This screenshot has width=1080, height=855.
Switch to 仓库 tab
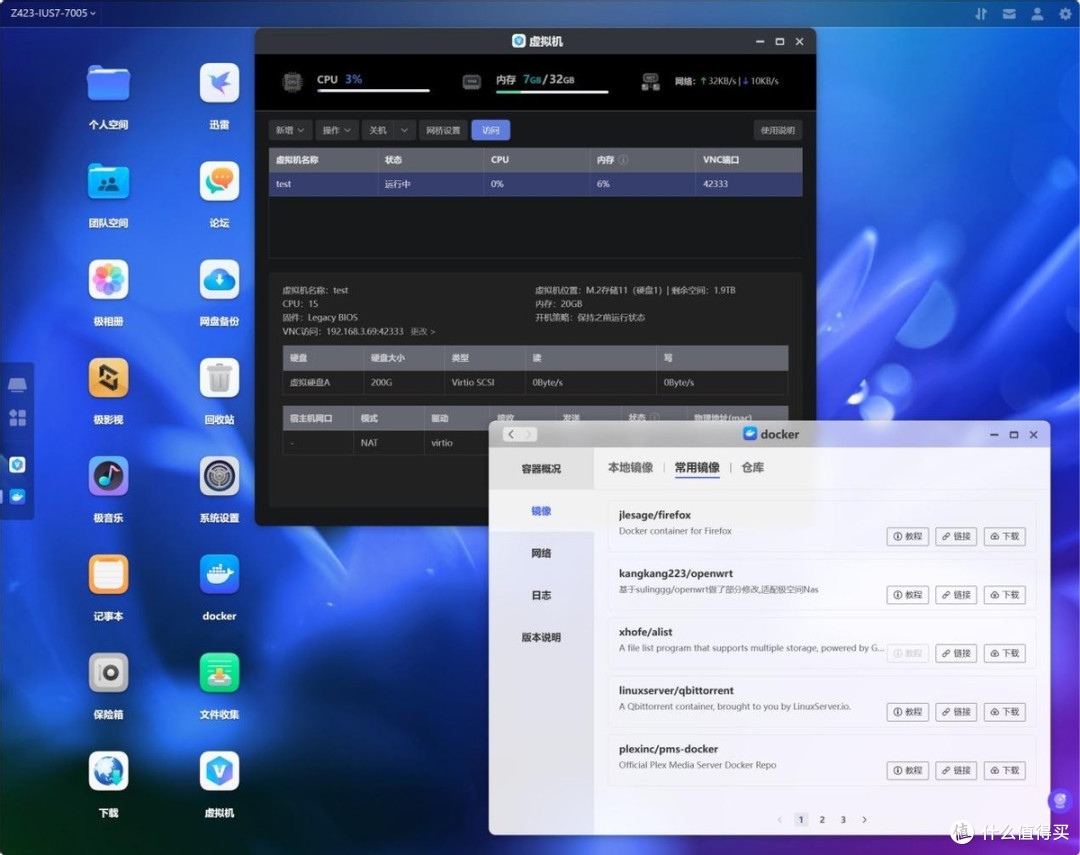point(752,467)
